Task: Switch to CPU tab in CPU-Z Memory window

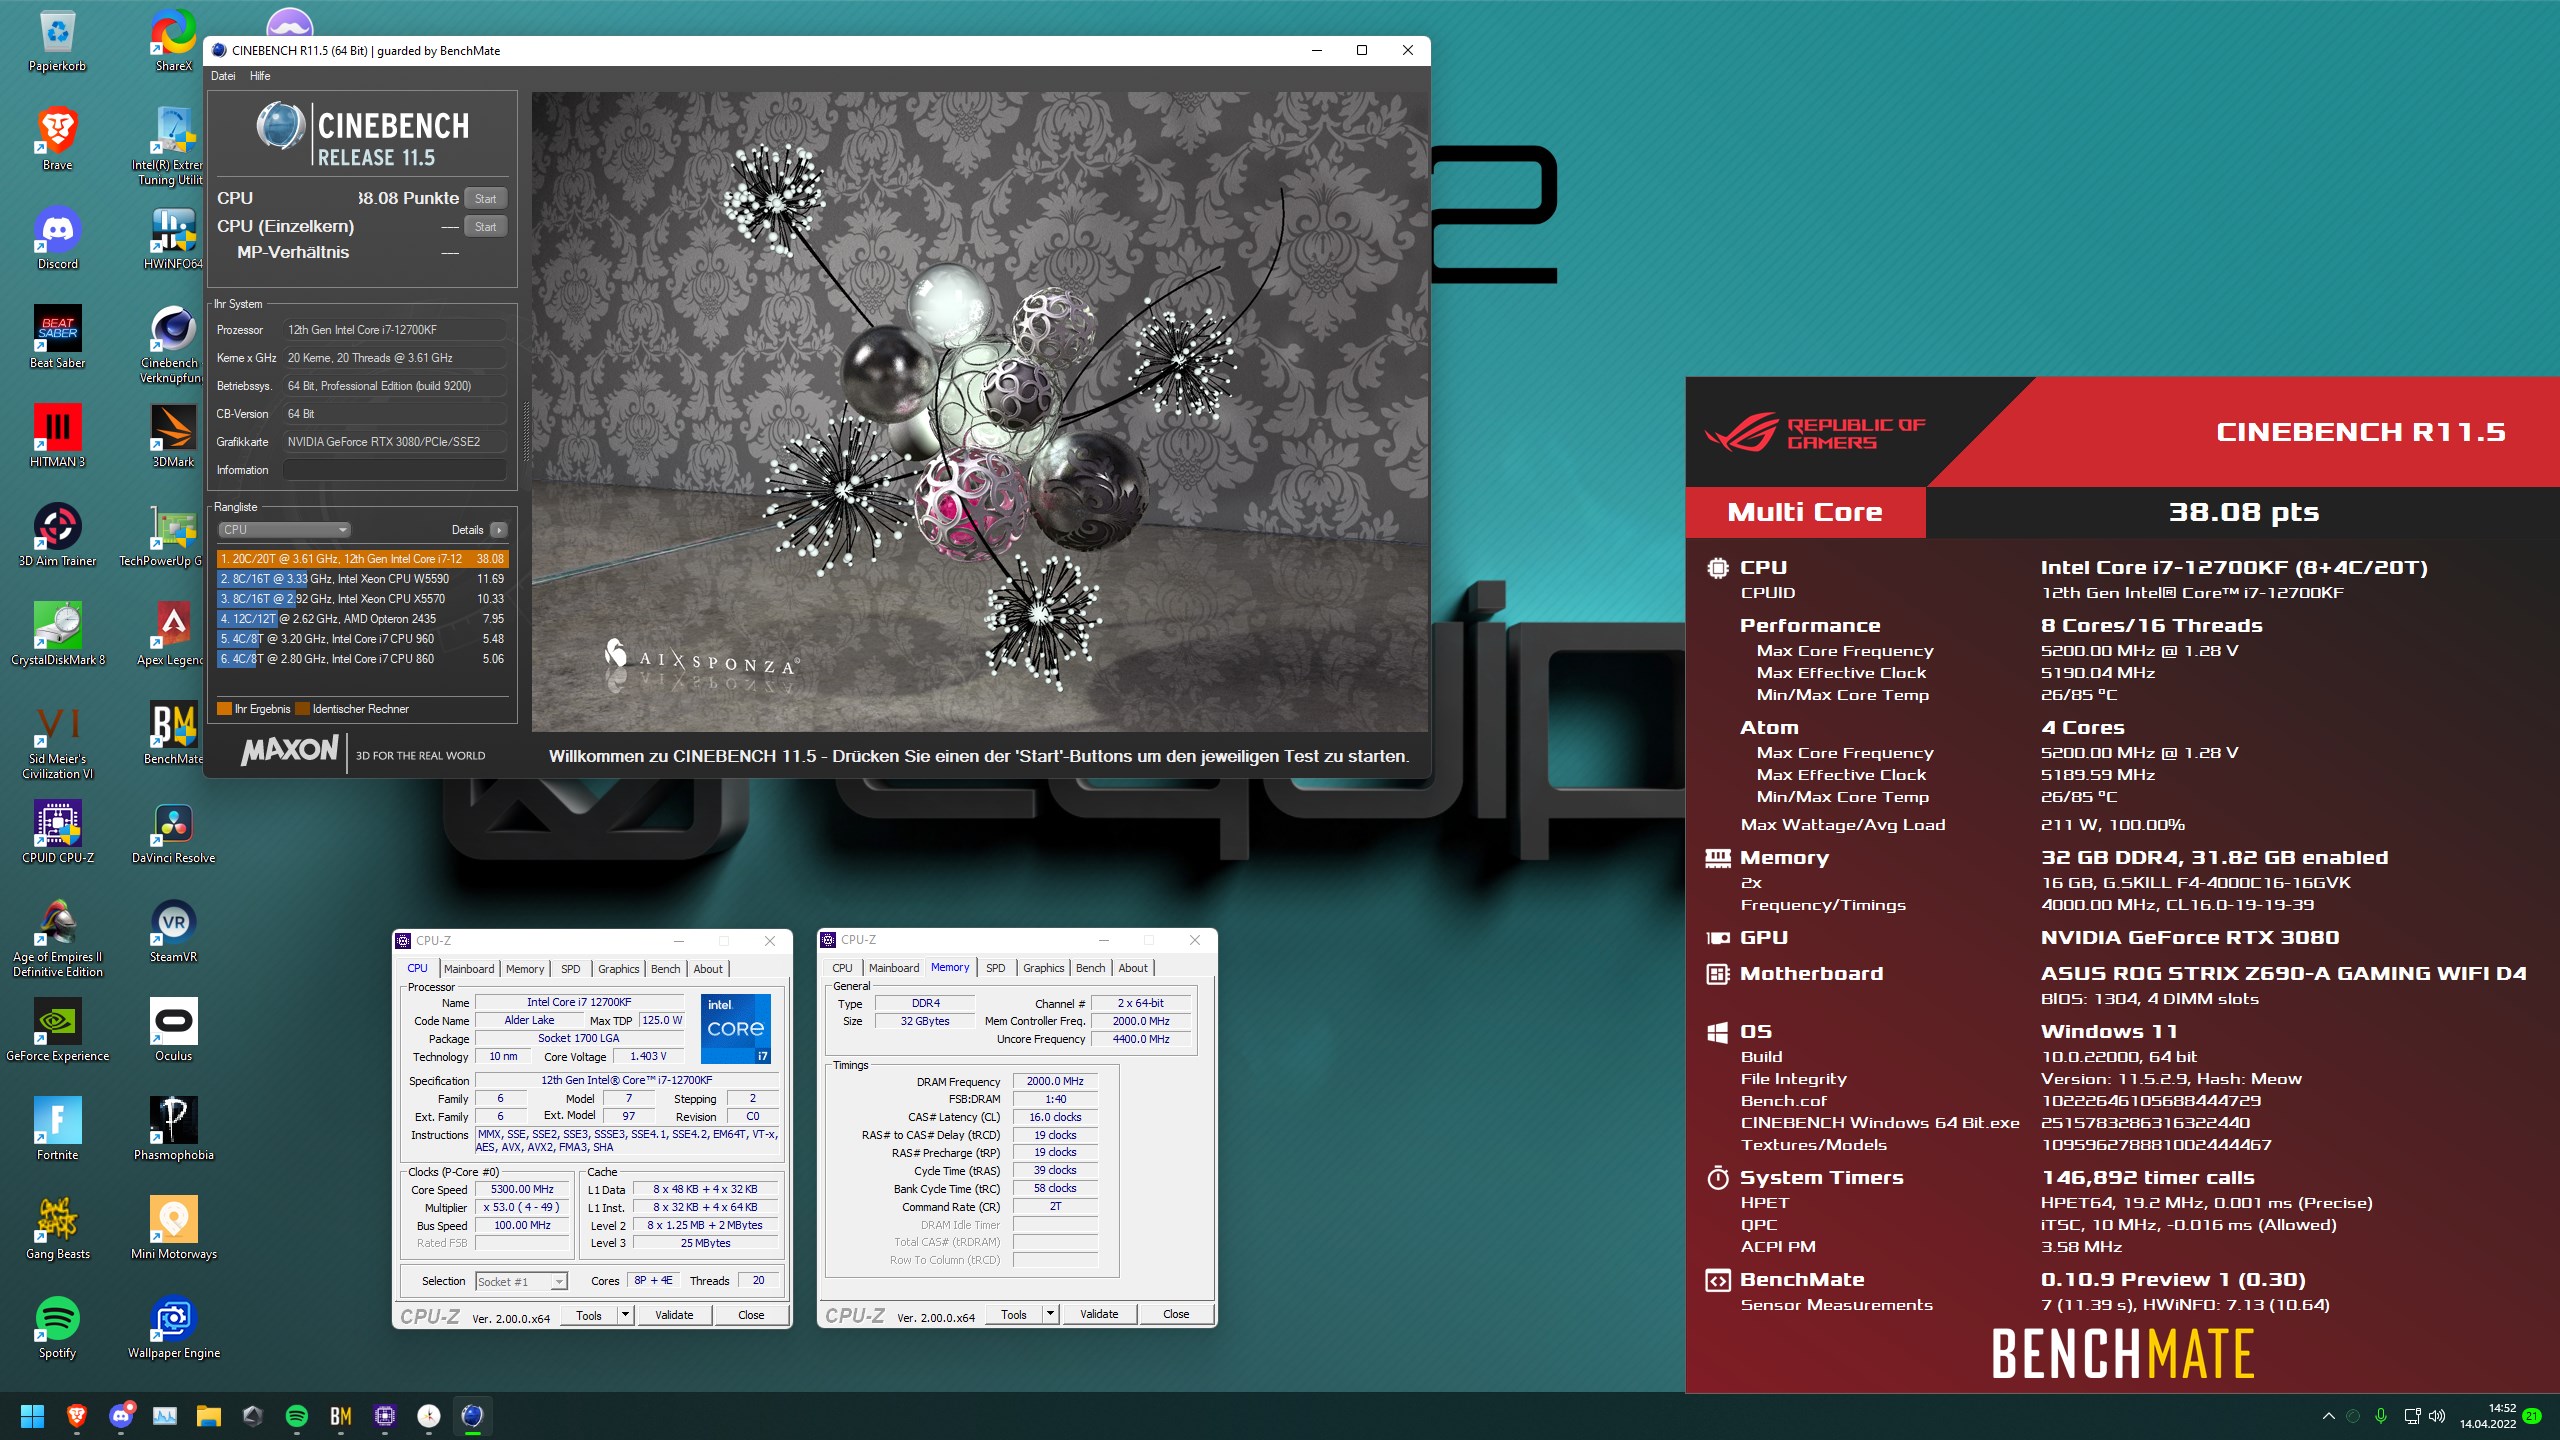Action: pyautogui.click(x=842, y=968)
